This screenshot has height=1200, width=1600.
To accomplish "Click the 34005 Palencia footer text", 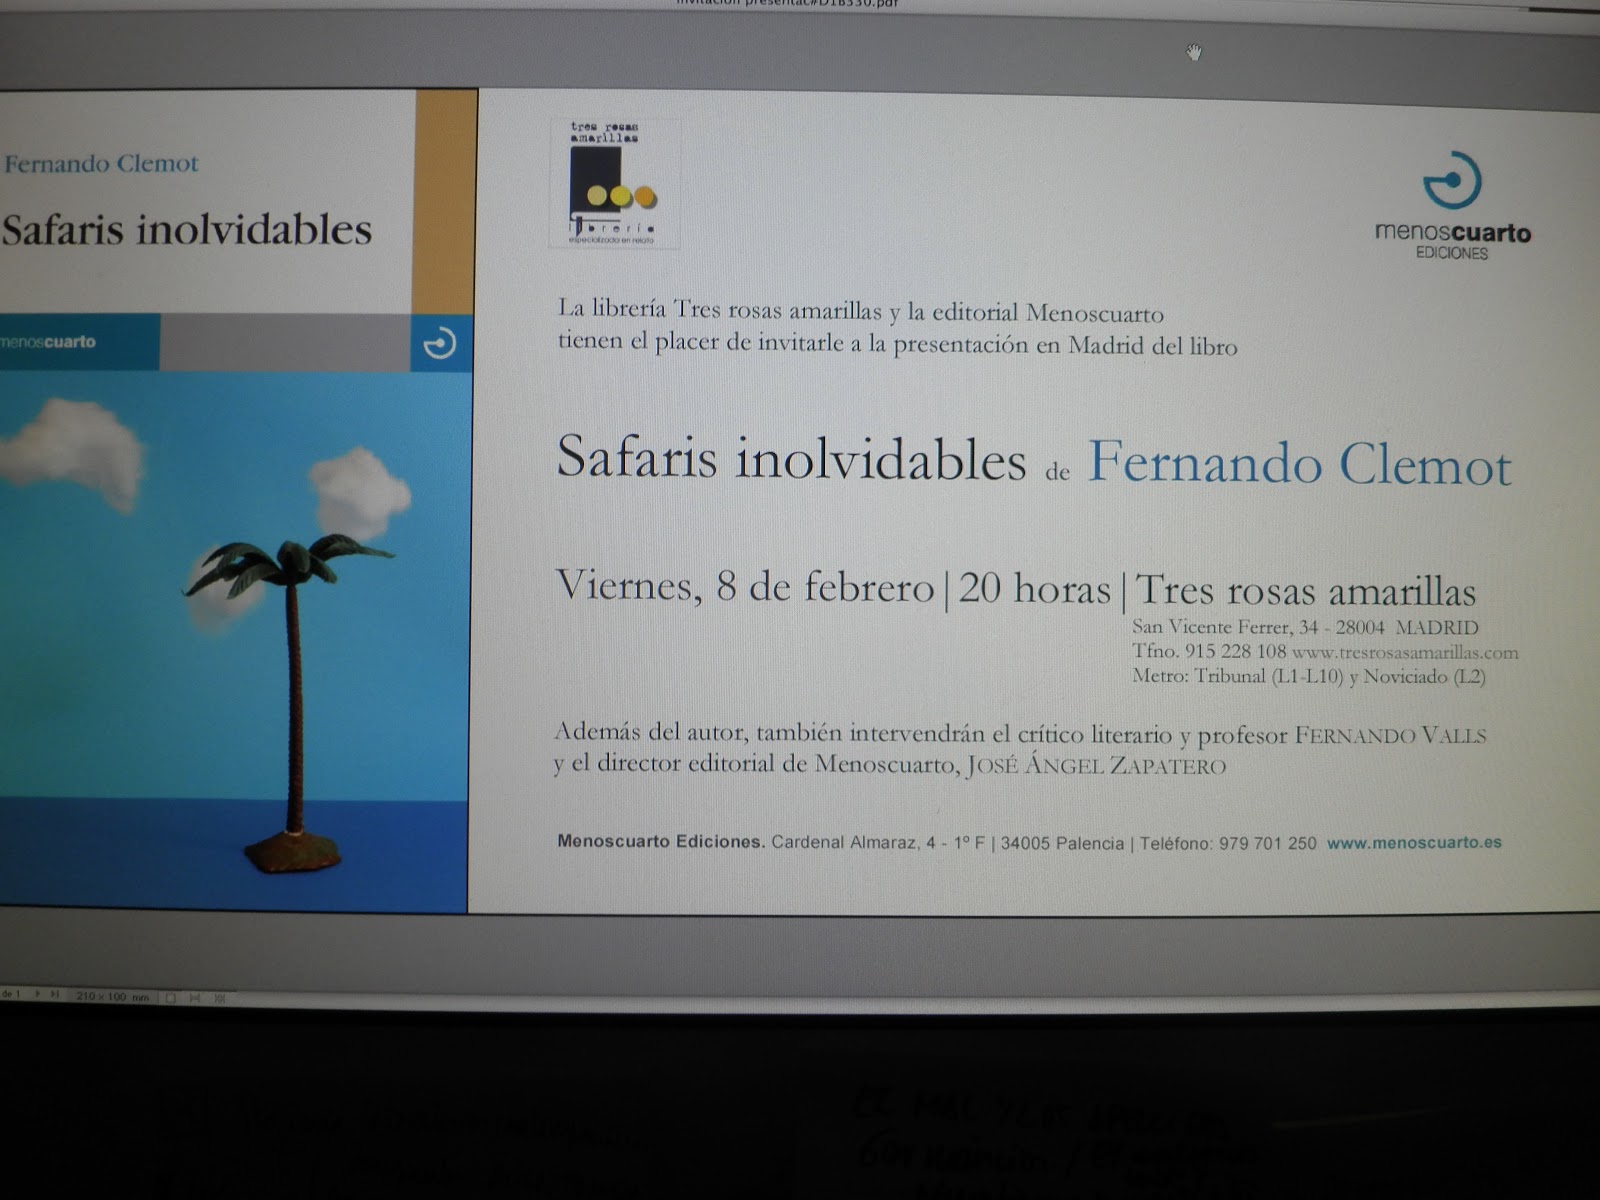I will [x=1062, y=843].
